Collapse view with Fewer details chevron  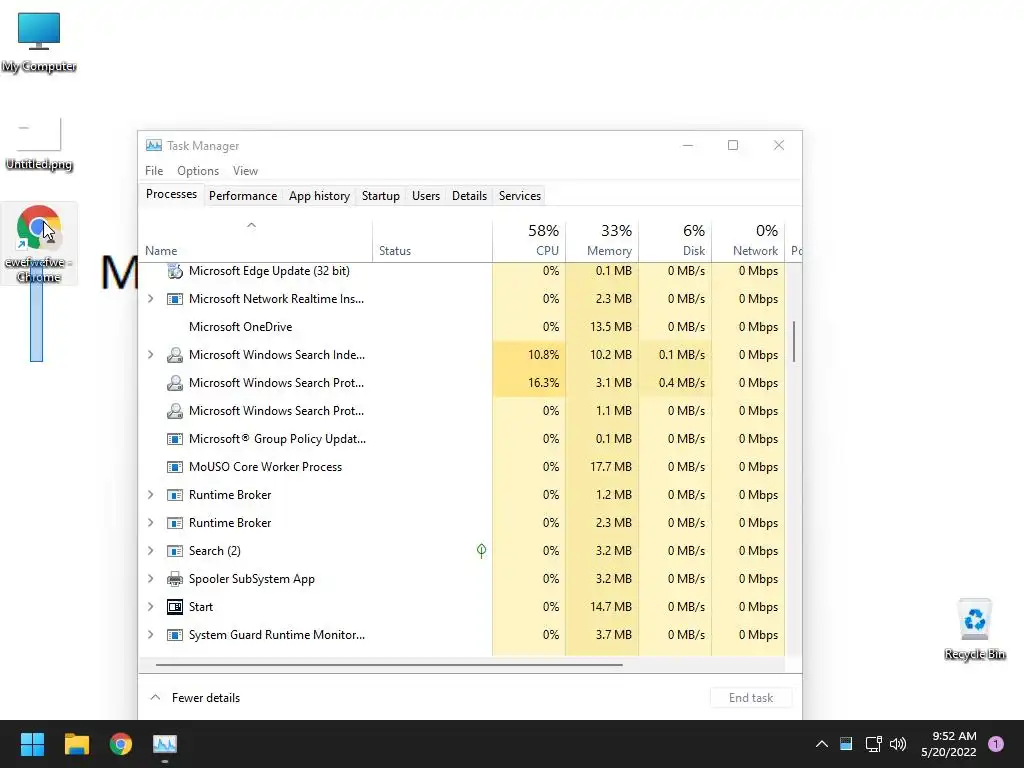[x=155, y=697]
